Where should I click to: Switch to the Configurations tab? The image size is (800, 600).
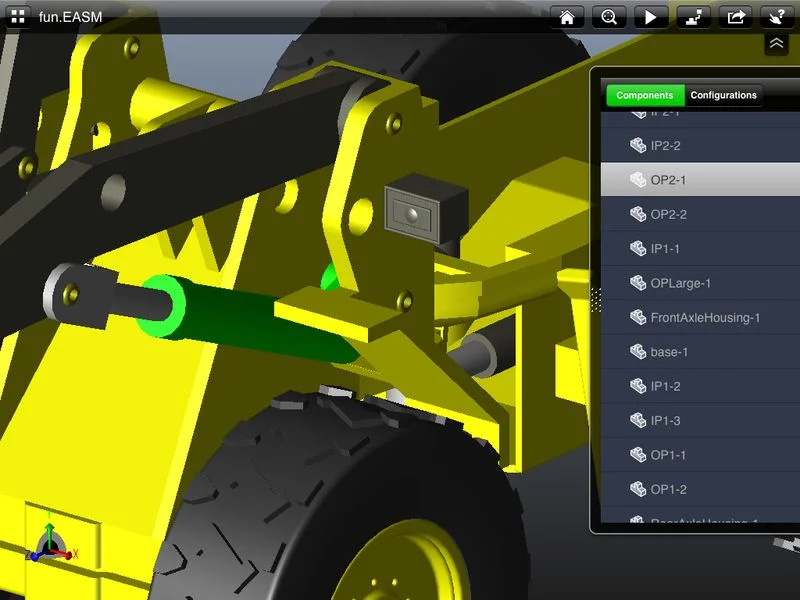pyautogui.click(x=723, y=95)
